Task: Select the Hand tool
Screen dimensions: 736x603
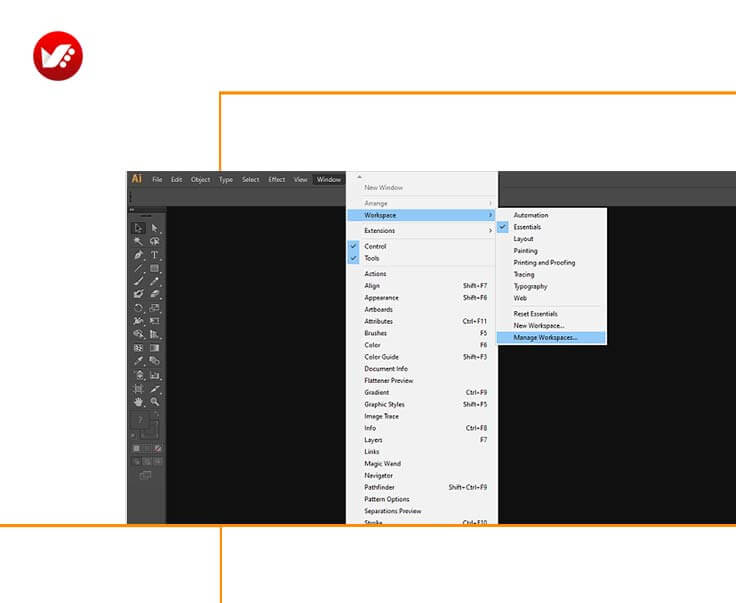Action: [138, 402]
